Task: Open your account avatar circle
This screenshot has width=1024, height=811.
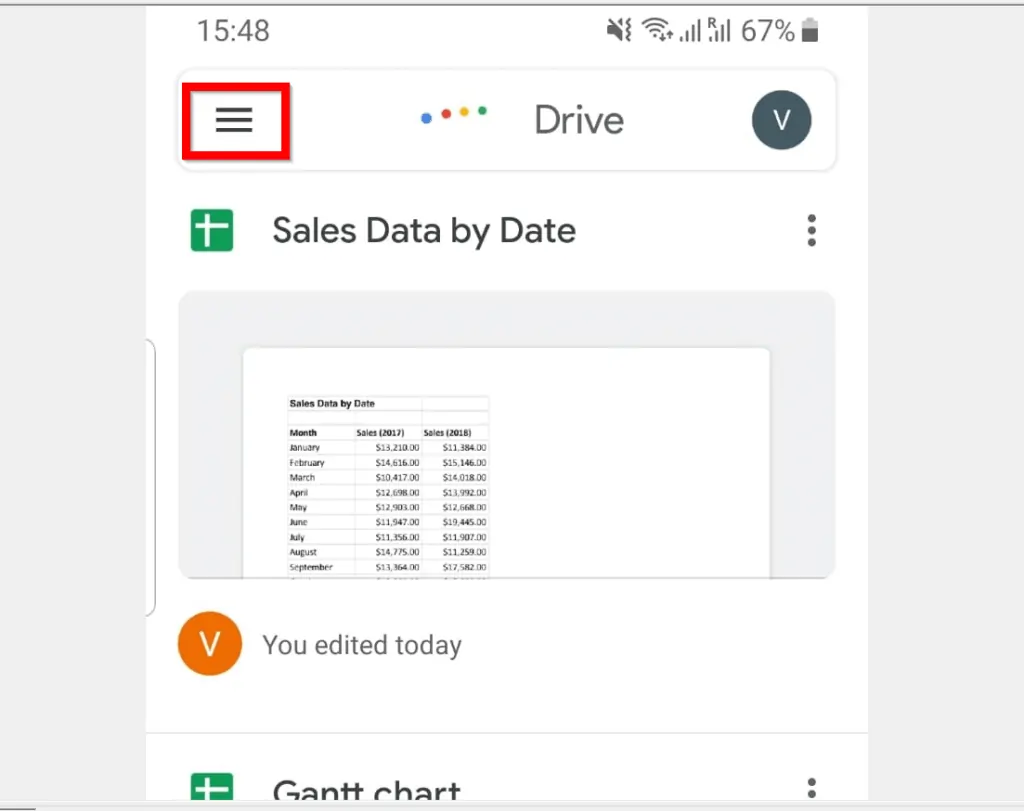Action: [x=782, y=120]
